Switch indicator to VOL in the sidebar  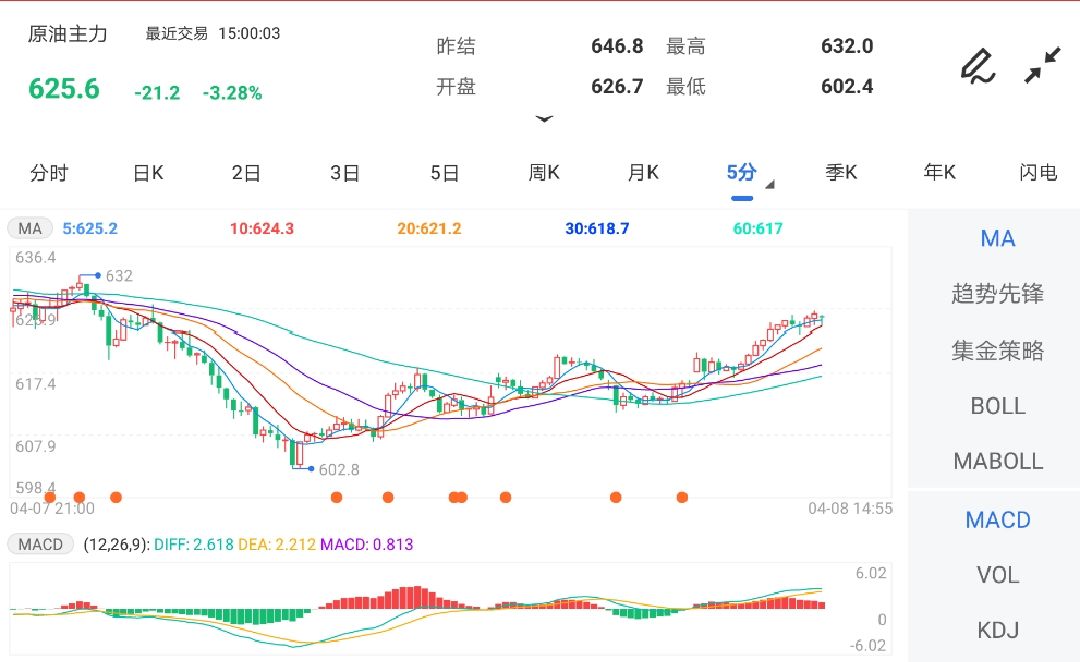click(x=994, y=575)
